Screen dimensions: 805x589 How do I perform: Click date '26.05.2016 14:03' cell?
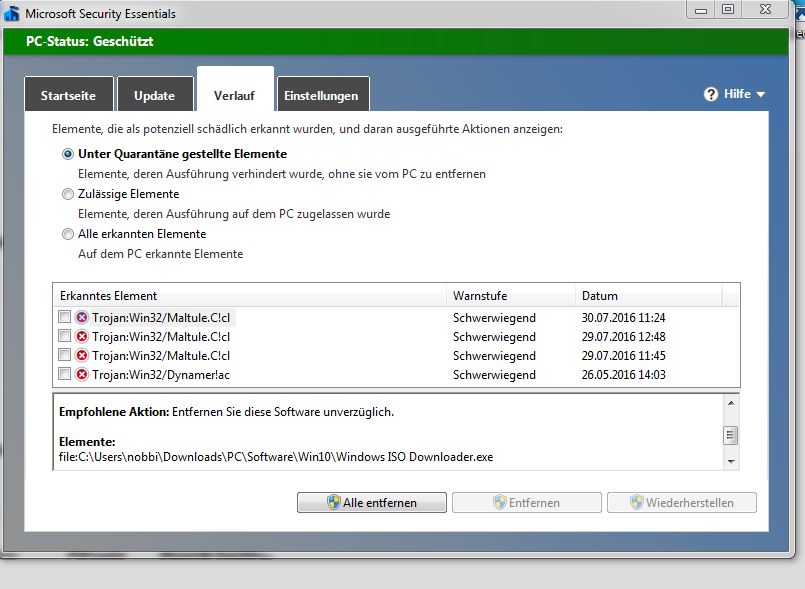click(623, 375)
